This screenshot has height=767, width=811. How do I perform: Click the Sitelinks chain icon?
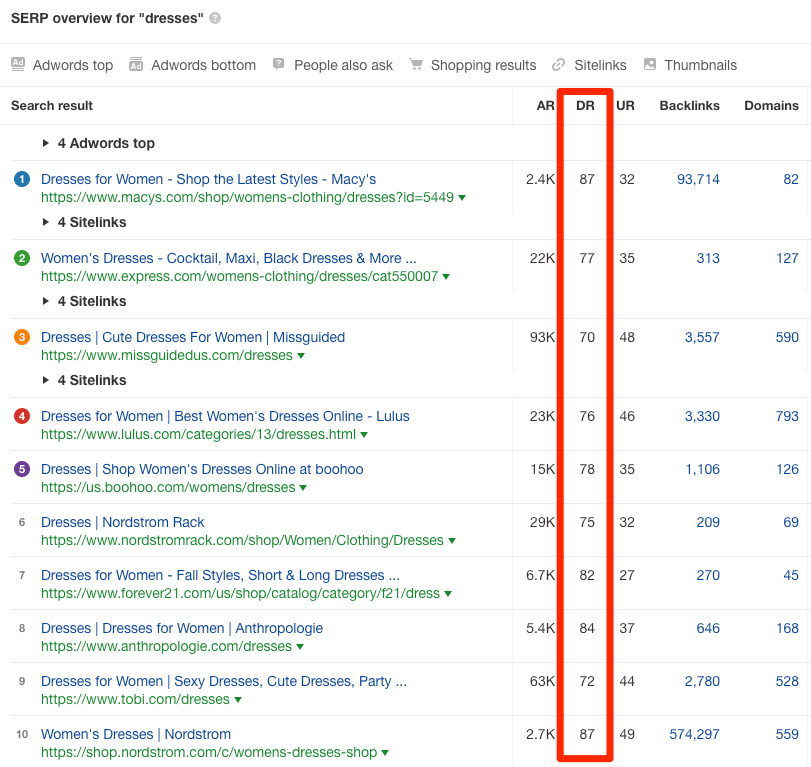(x=559, y=65)
